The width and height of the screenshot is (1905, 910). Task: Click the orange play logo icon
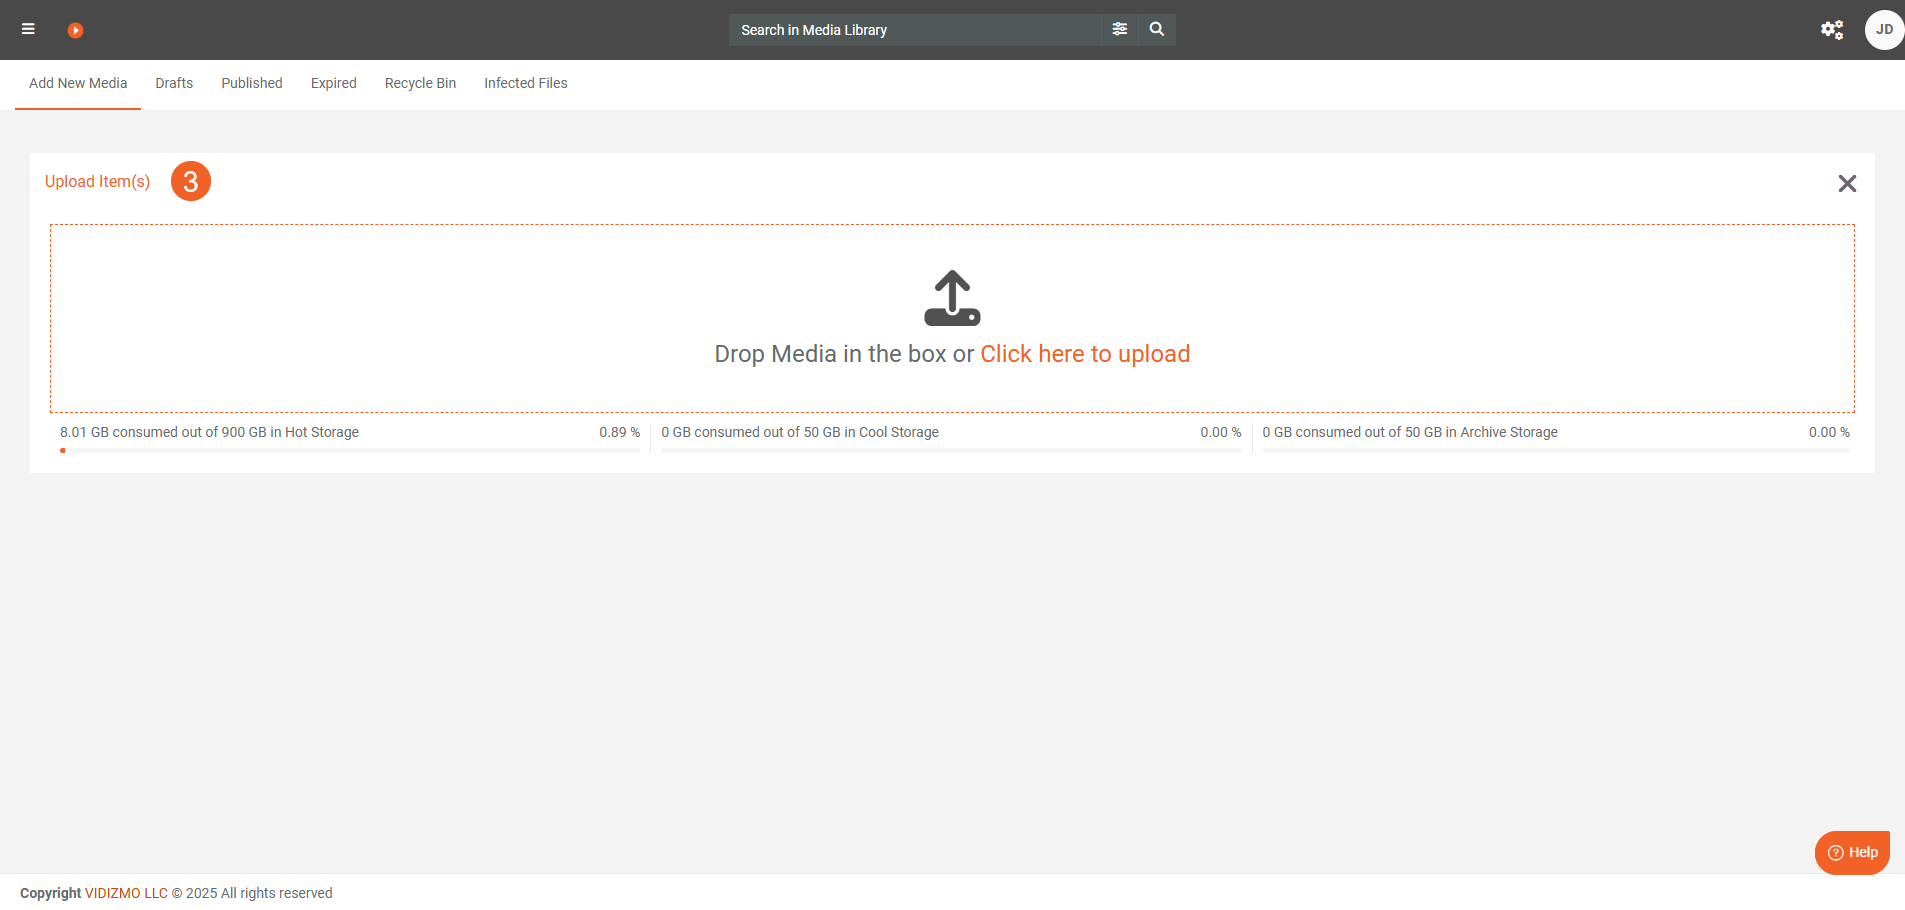click(75, 30)
